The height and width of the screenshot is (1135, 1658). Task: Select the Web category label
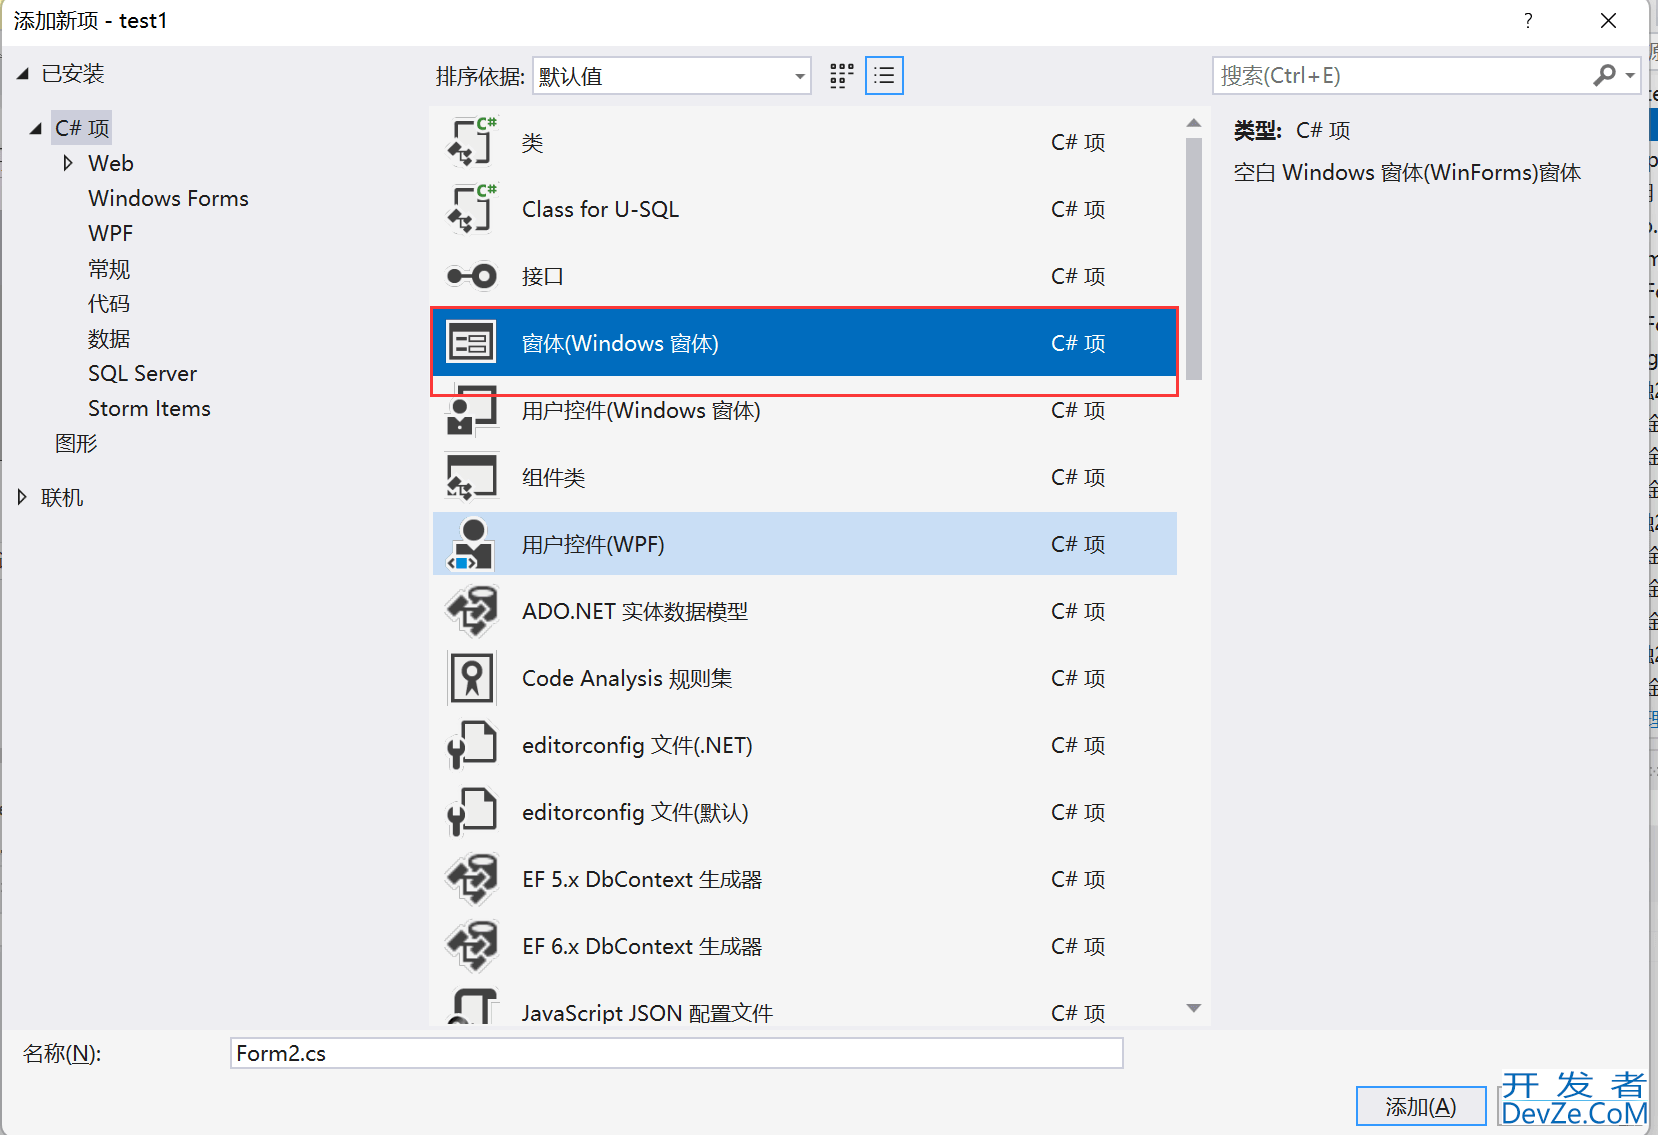tap(111, 163)
